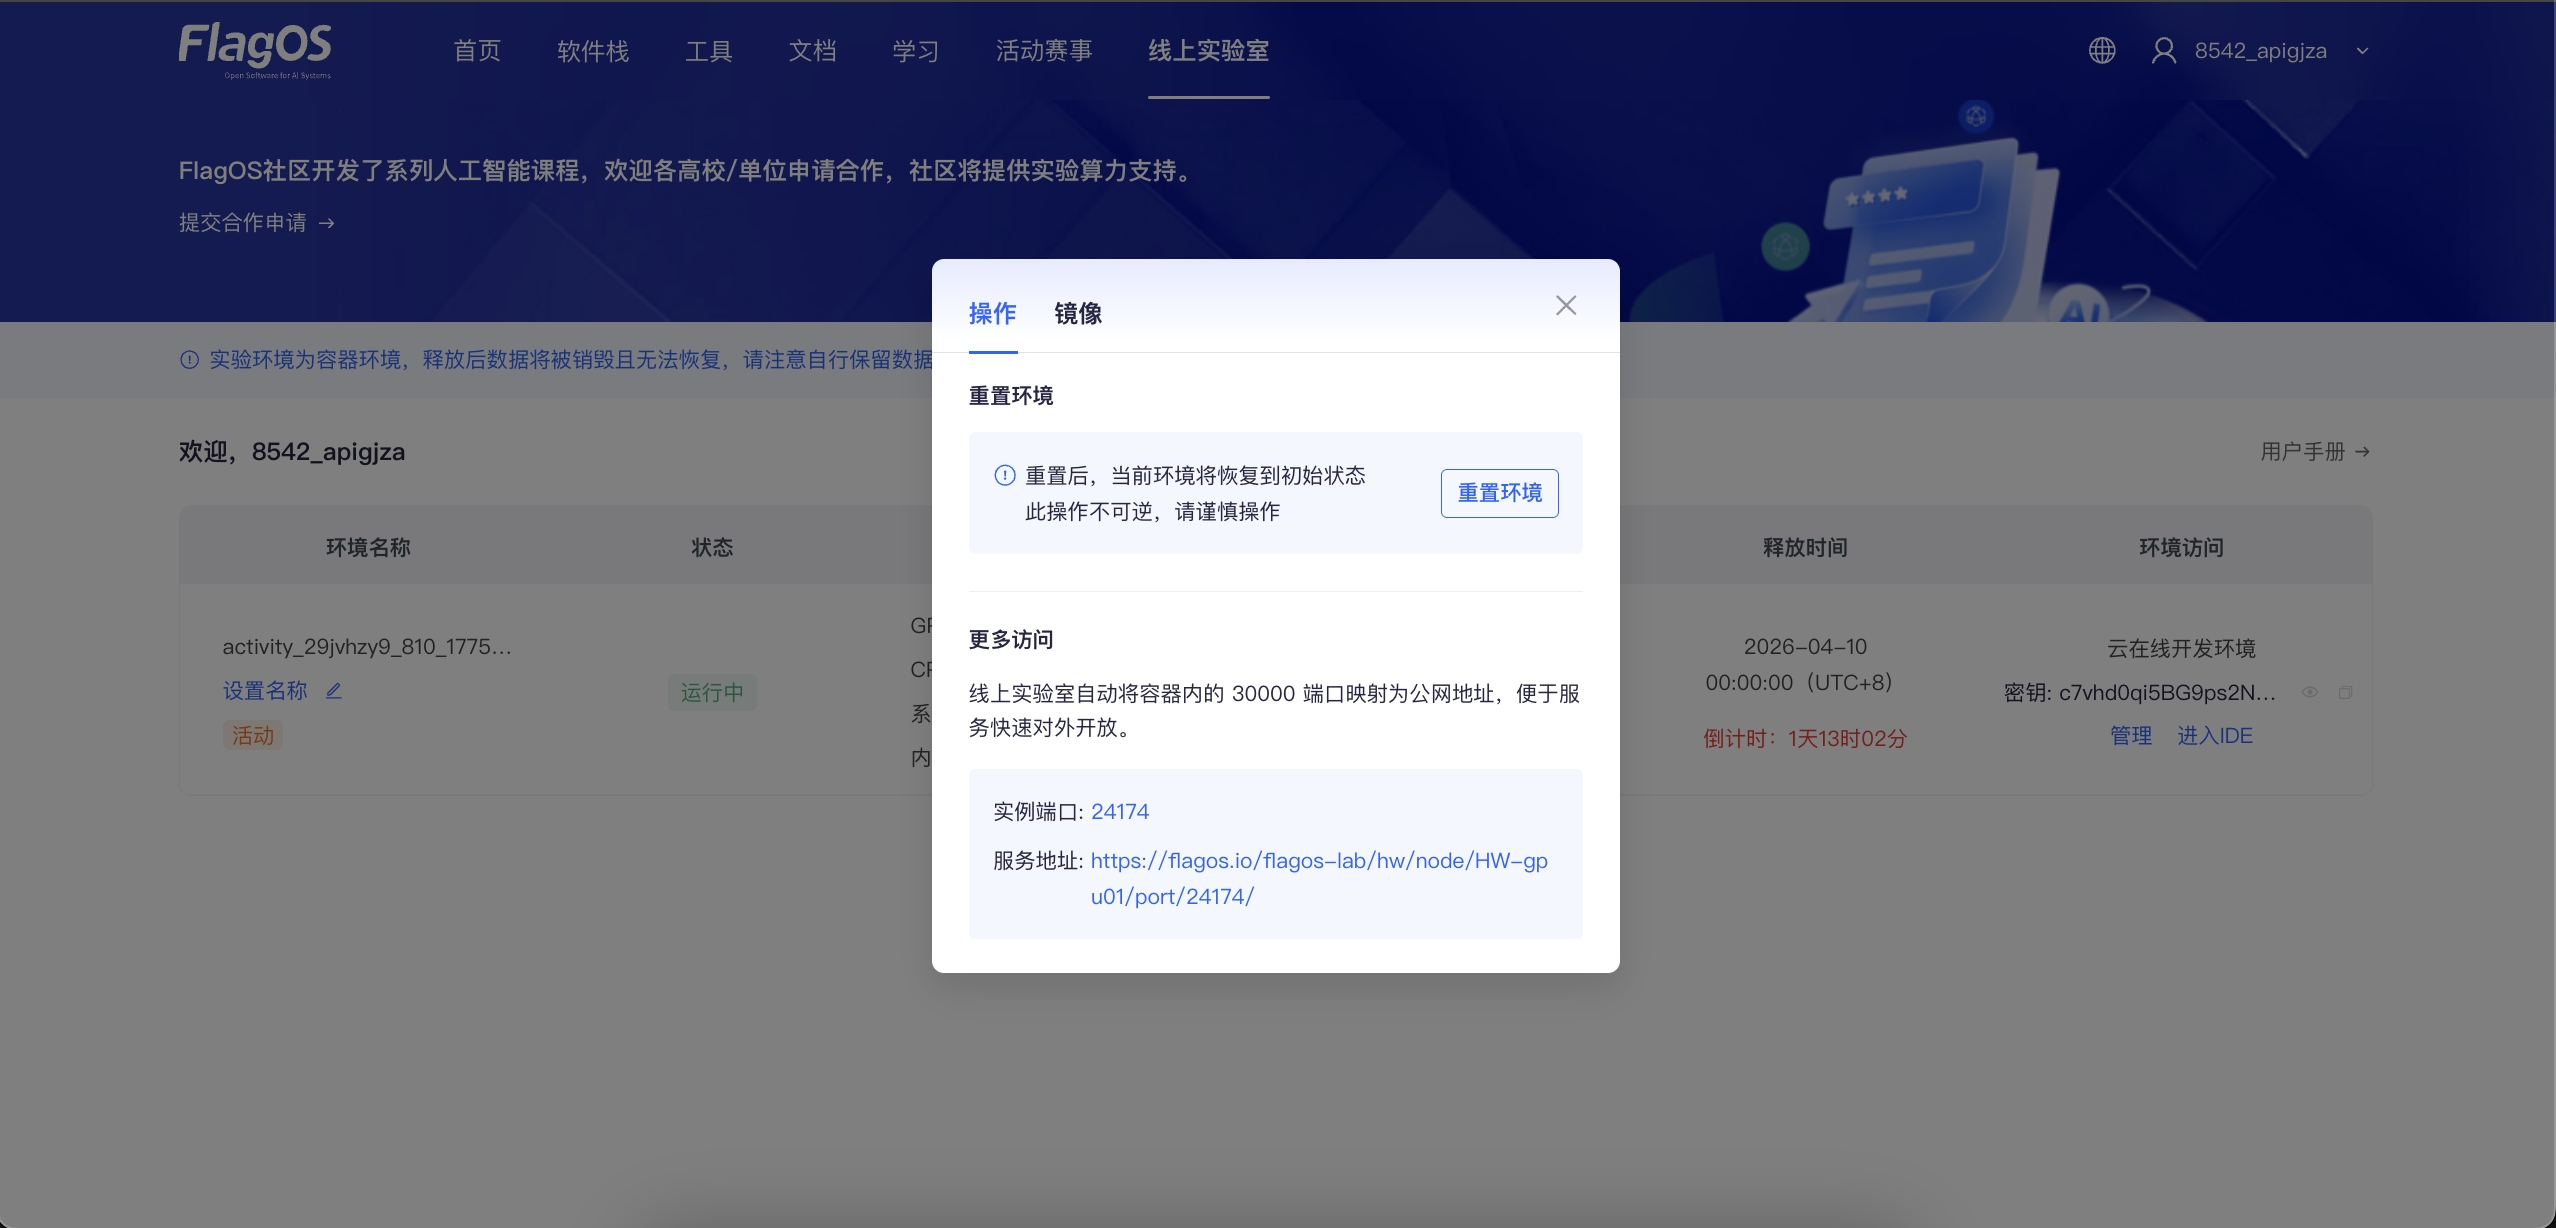The image size is (2556, 1228).
Task: Go to 首页 in navigation
Action: pos(477,51)
